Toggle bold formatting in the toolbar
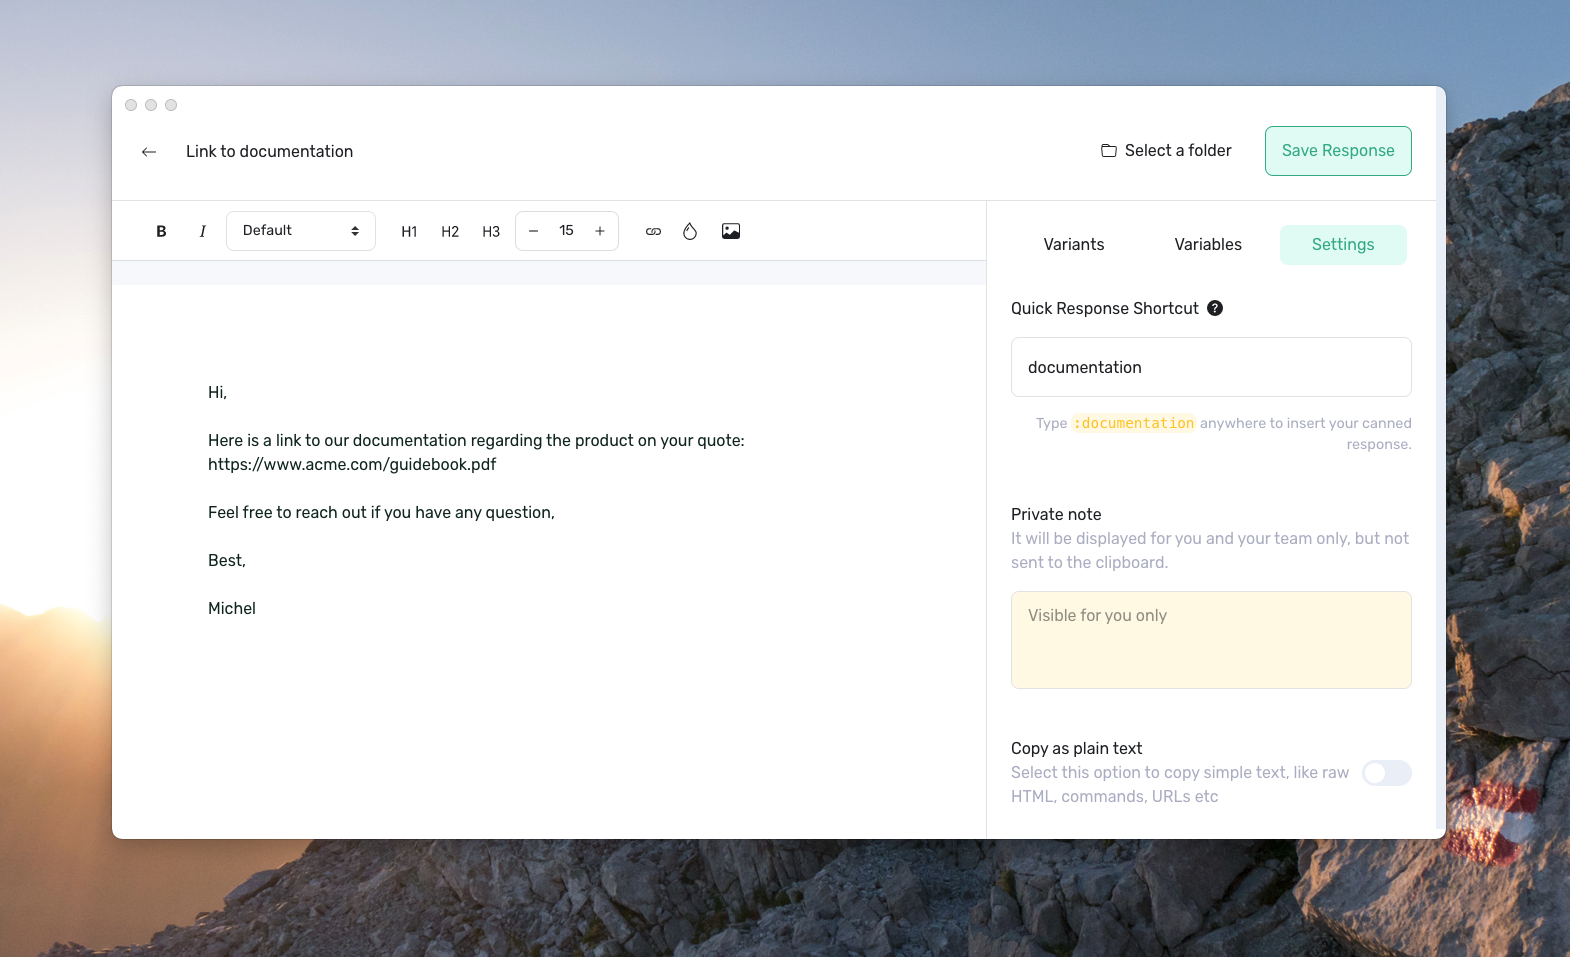Viewport: 1570px width, 957px height. pos(161,231)
